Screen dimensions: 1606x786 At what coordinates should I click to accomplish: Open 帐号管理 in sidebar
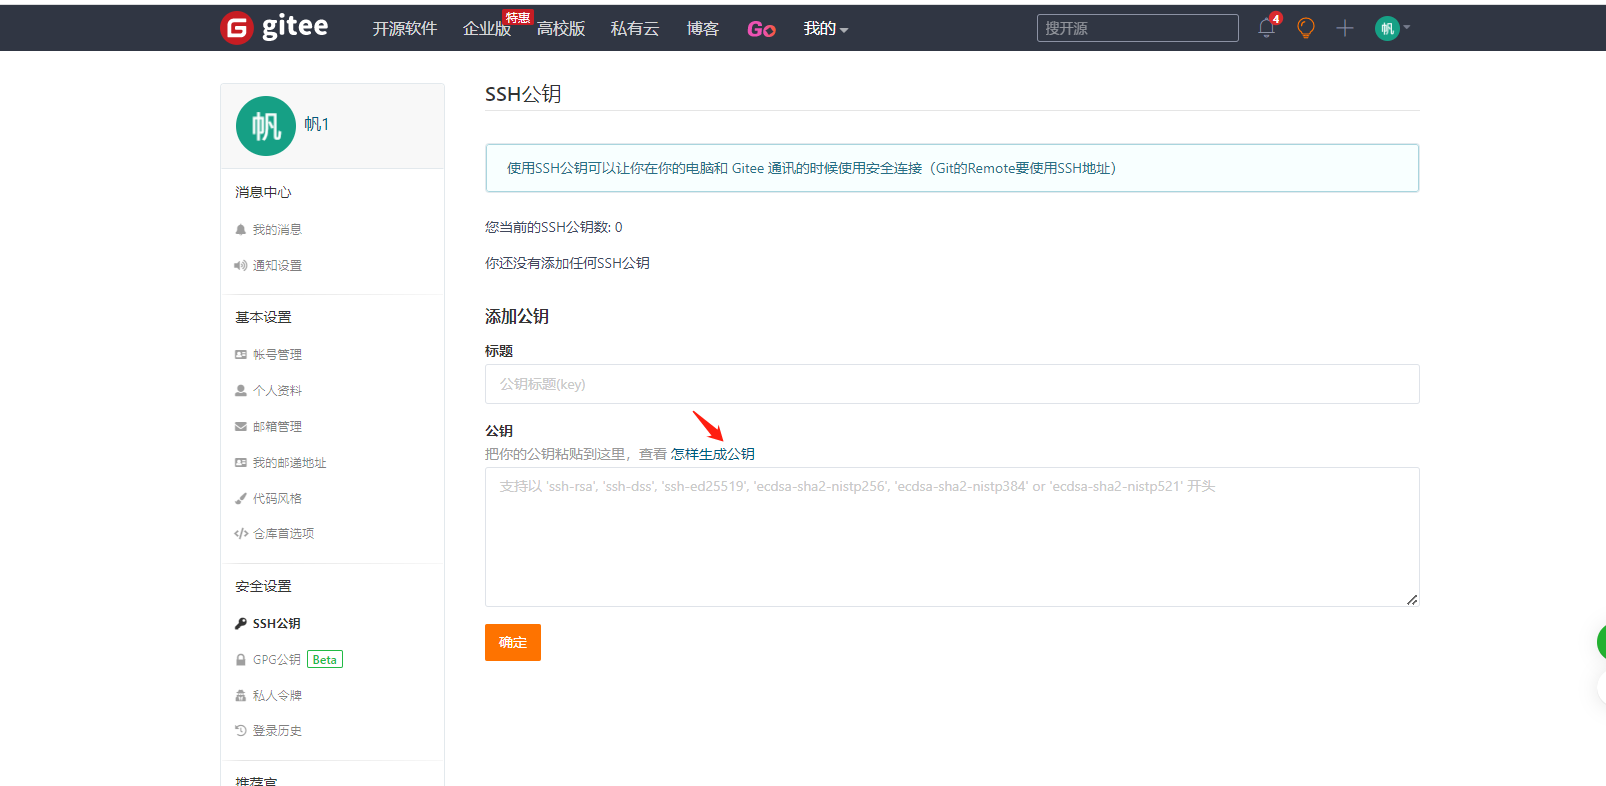click(x=277, y=355)
